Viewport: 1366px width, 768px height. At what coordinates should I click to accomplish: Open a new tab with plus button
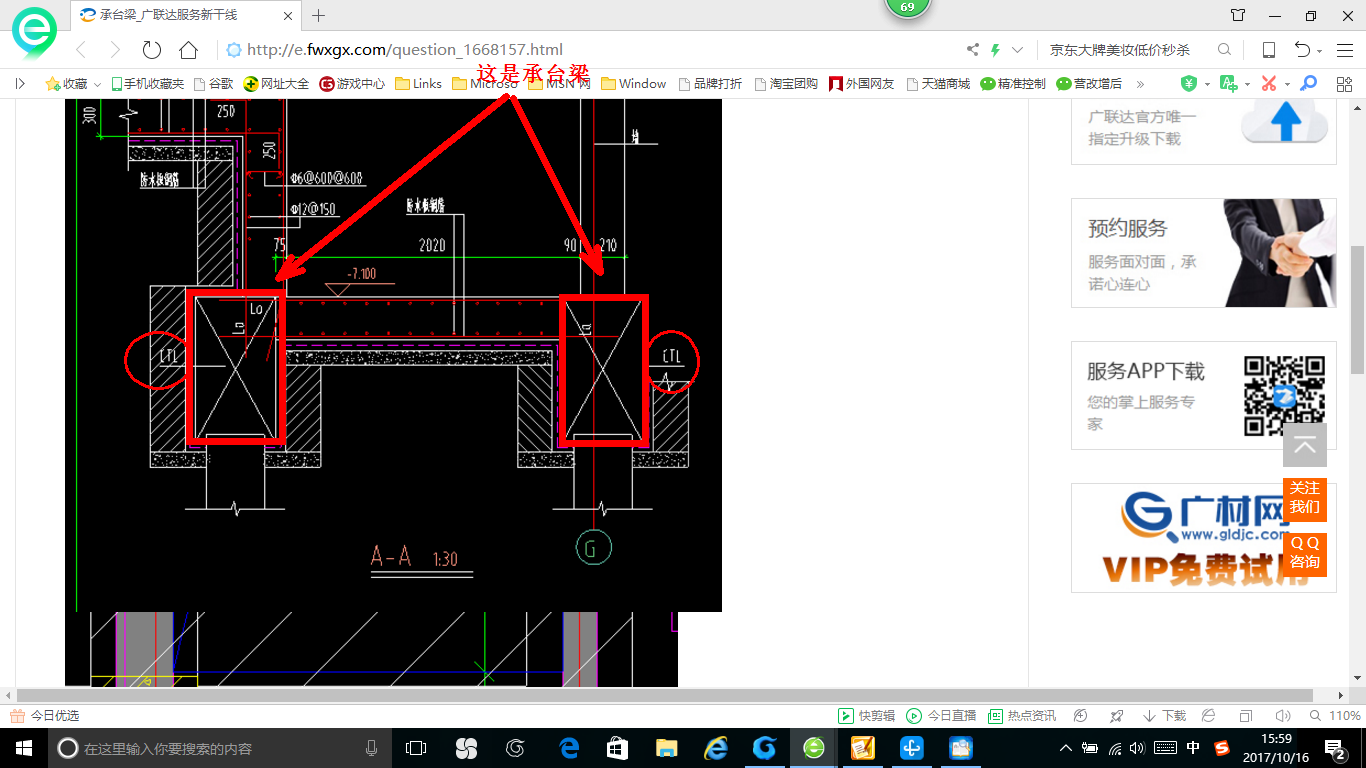[319, 15]
